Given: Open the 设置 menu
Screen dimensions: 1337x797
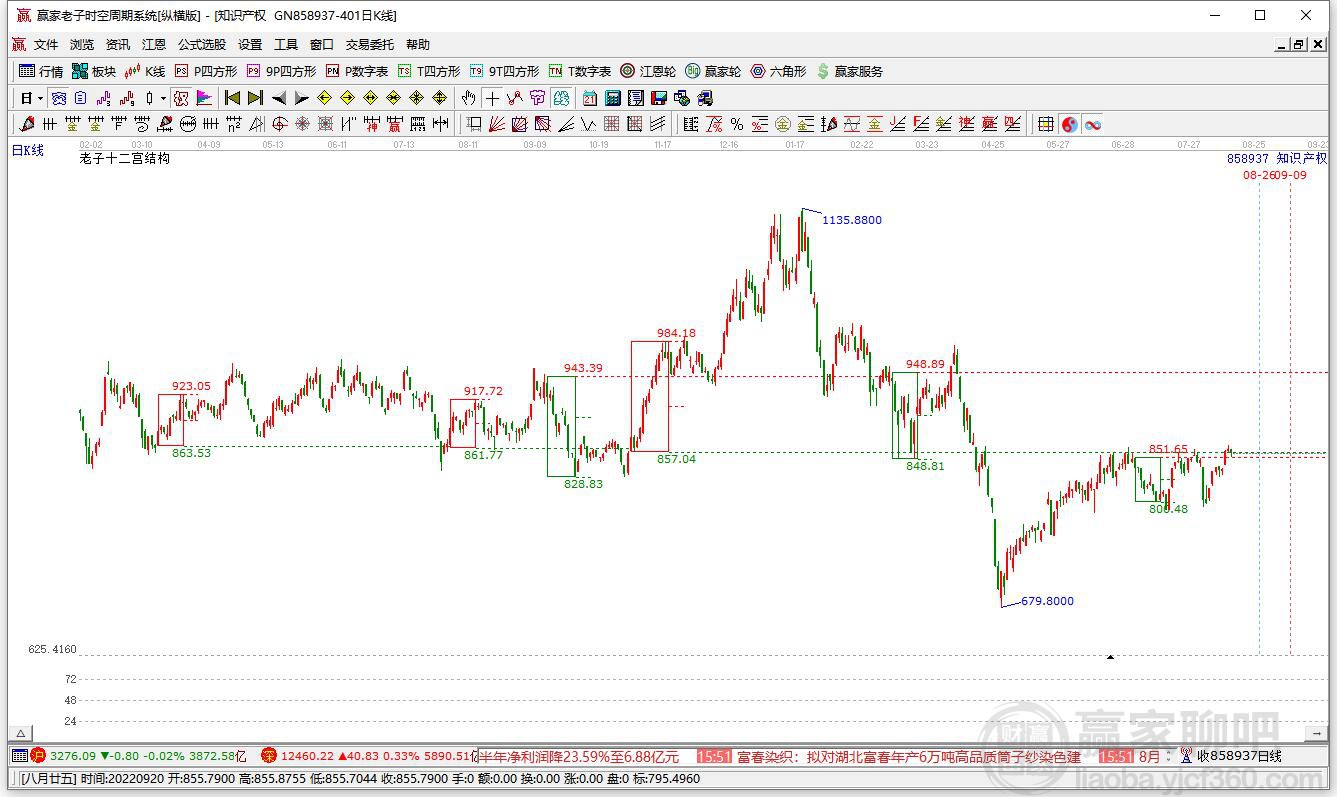Looking at the screenshot, I should pos(250,45).
